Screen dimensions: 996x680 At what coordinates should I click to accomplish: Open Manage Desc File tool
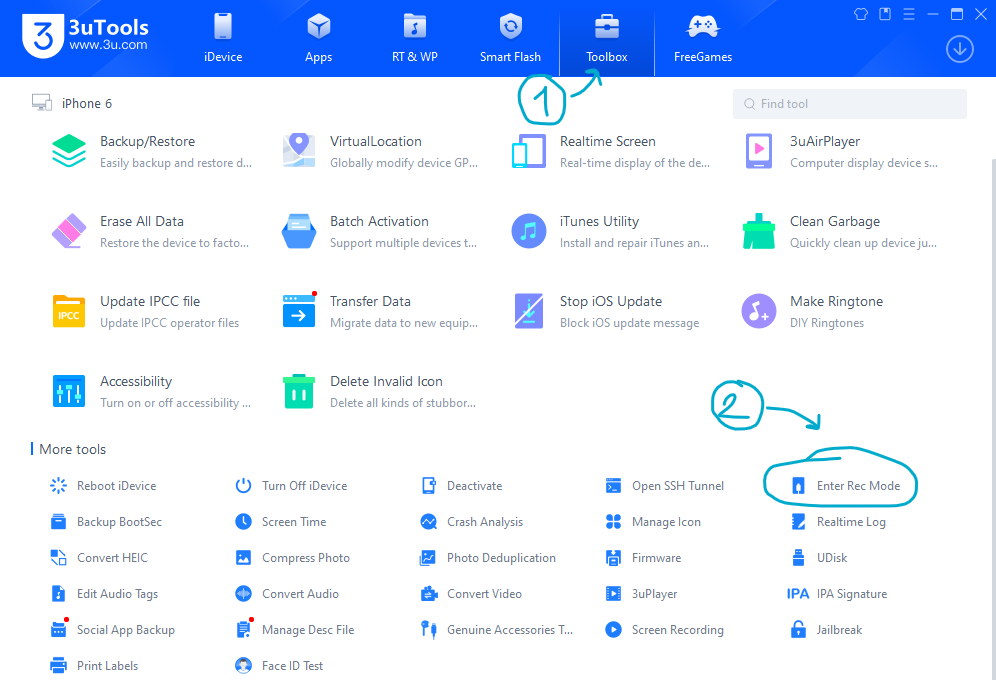tap(295, 630)
